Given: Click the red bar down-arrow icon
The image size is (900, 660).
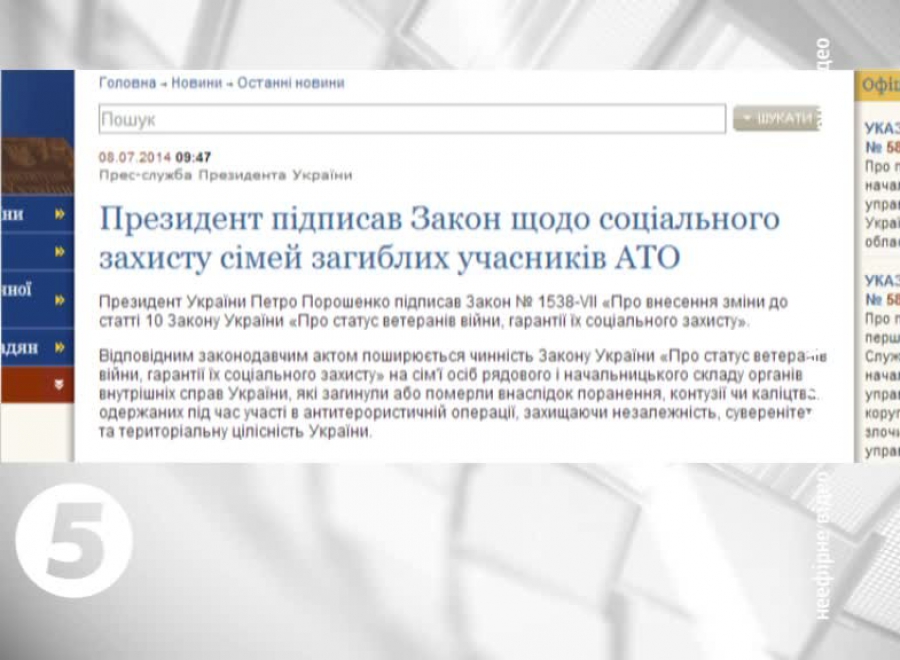Looking at the screenshot, I should tap(59, 384).
